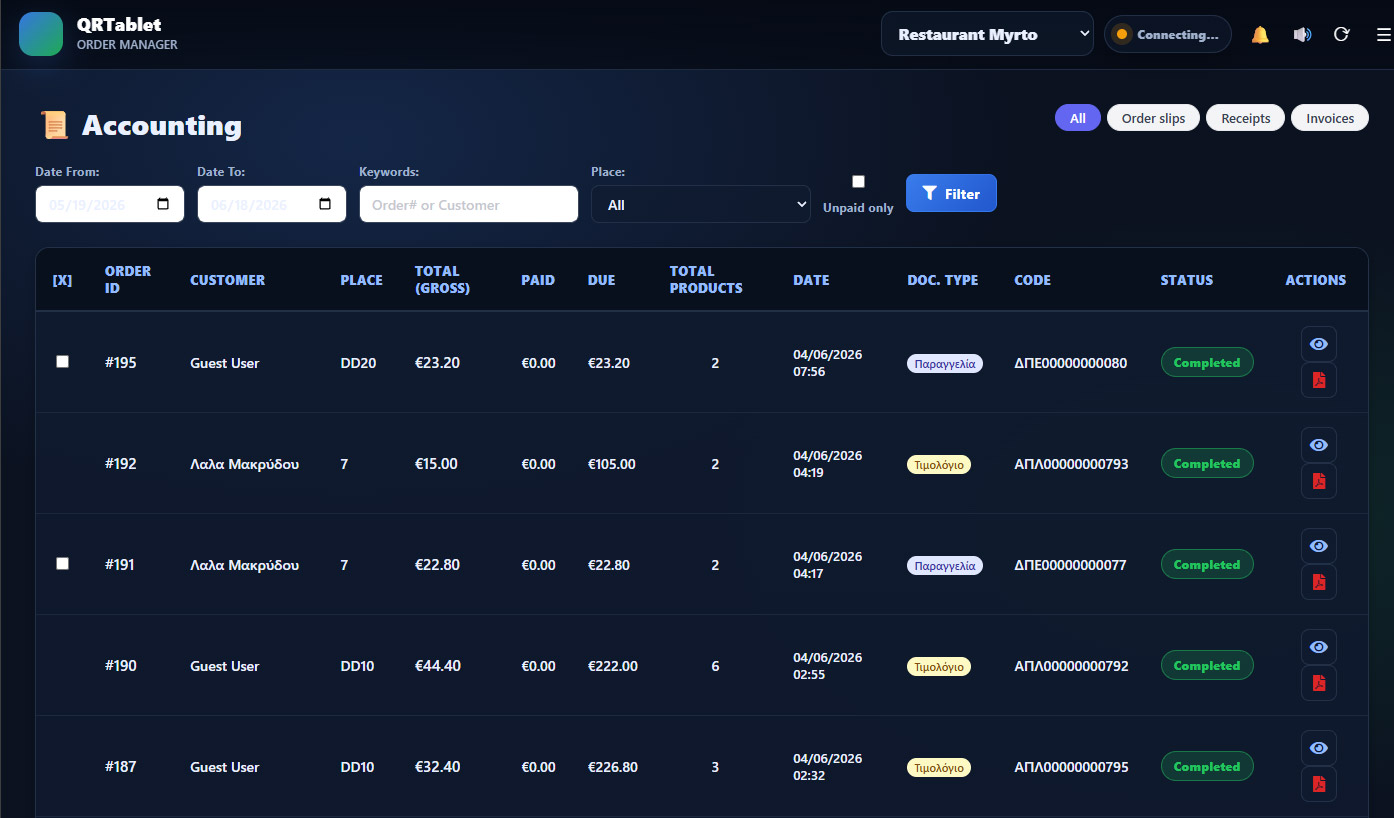The image size is (1394, 818).
Task: Open Date From calendar picker icon
Action: point(164,204)
